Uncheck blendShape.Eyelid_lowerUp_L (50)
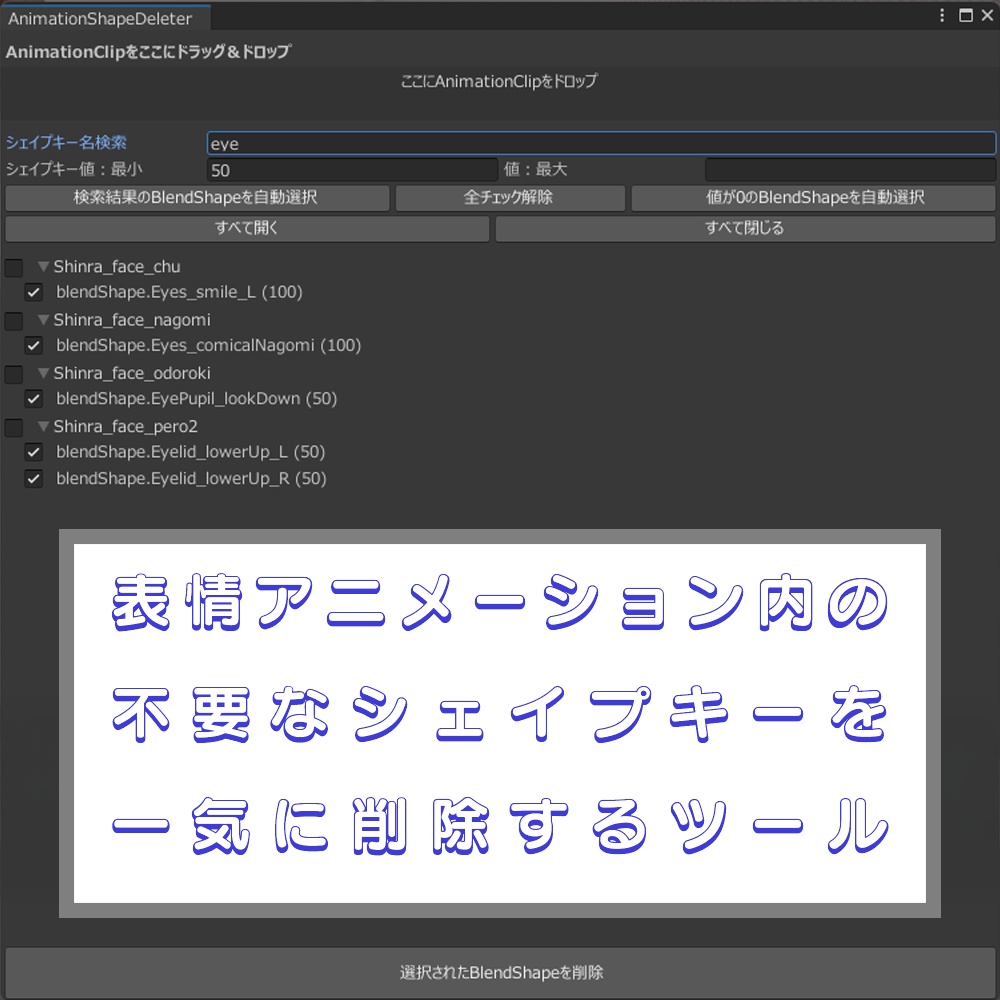This screenshot has width=1000, height=1000. [x=34, y=452]
